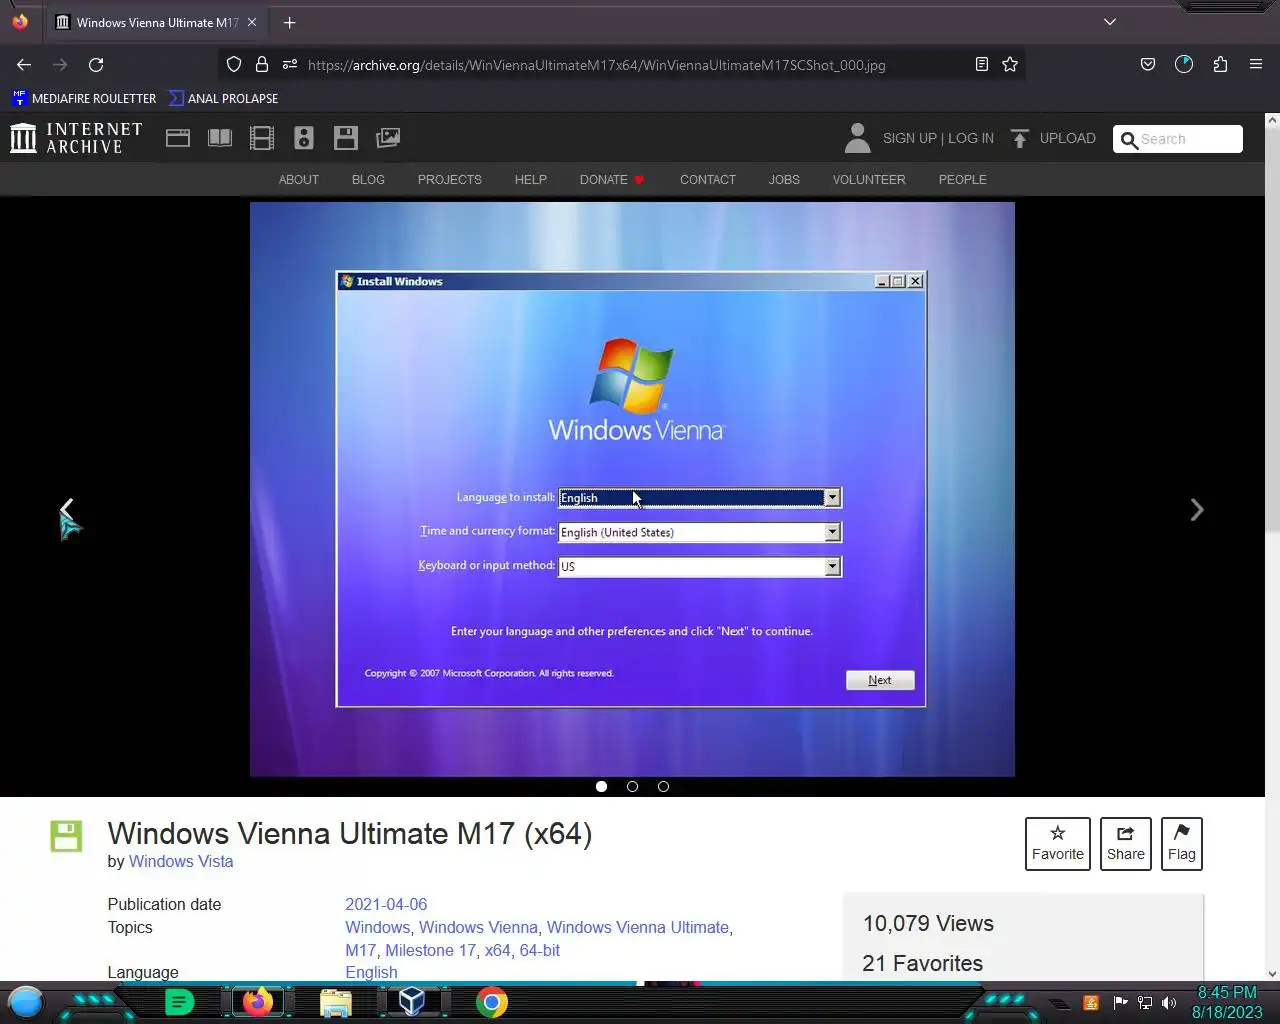
Task: Open File Explorer on taskbar
Action: (336, 1002)
